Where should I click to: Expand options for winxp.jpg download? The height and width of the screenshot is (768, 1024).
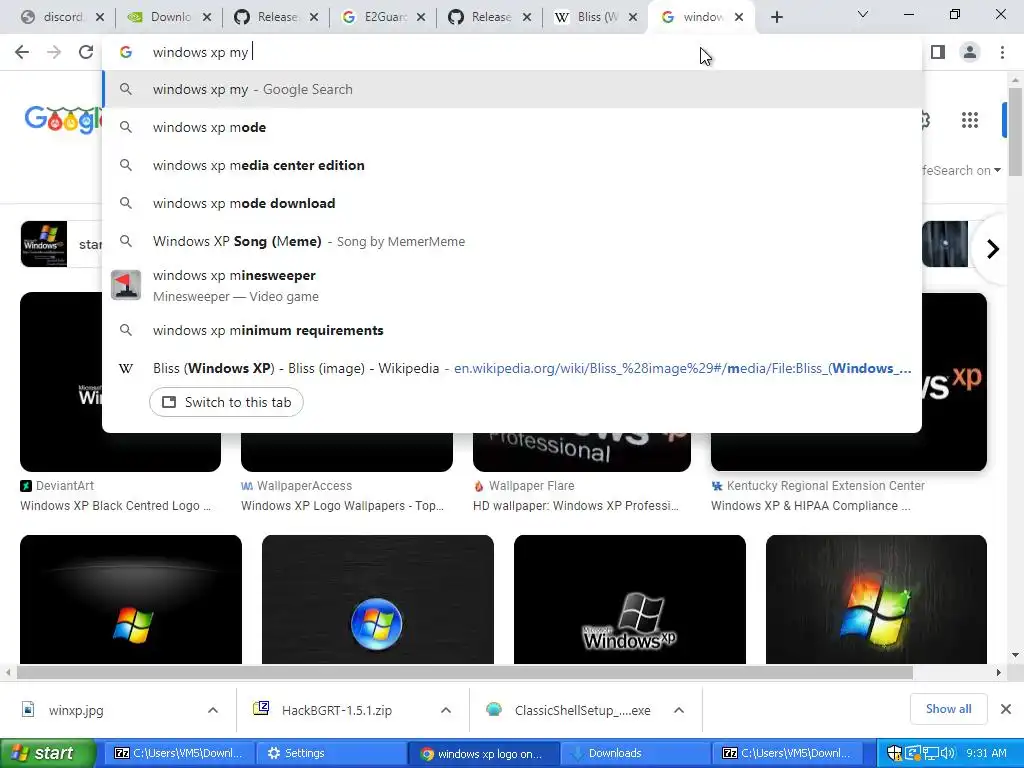pyautogui.click(x=213, y=711)
